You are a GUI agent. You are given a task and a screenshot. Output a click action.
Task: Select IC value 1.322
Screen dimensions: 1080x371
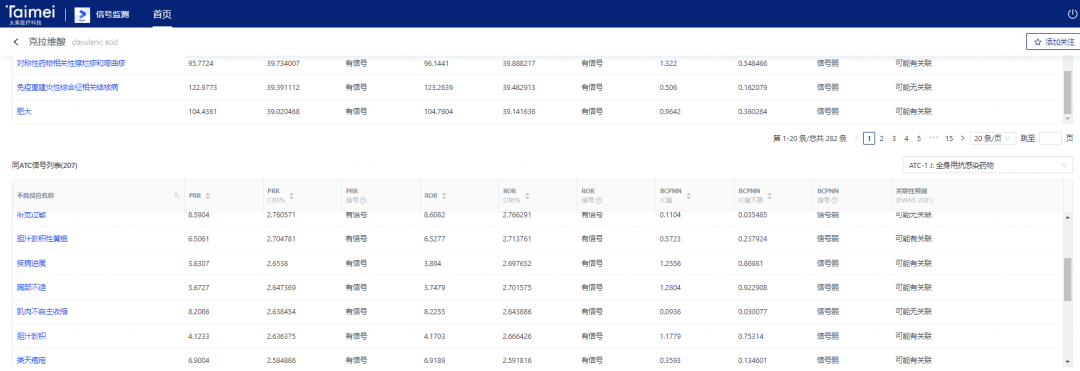point(668,63)
